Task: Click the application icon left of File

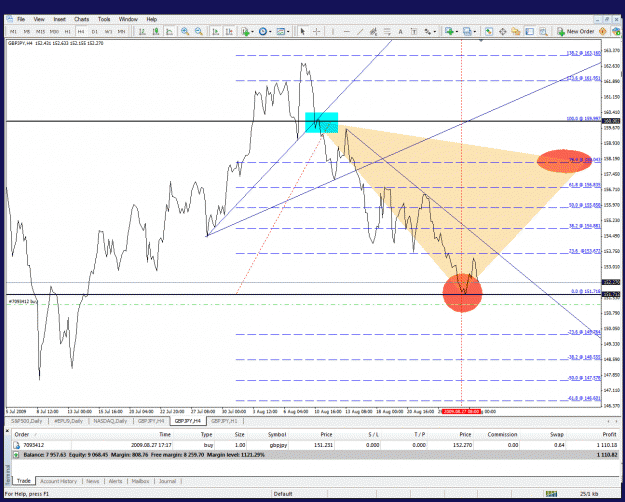Action: [x=10, y=19]
